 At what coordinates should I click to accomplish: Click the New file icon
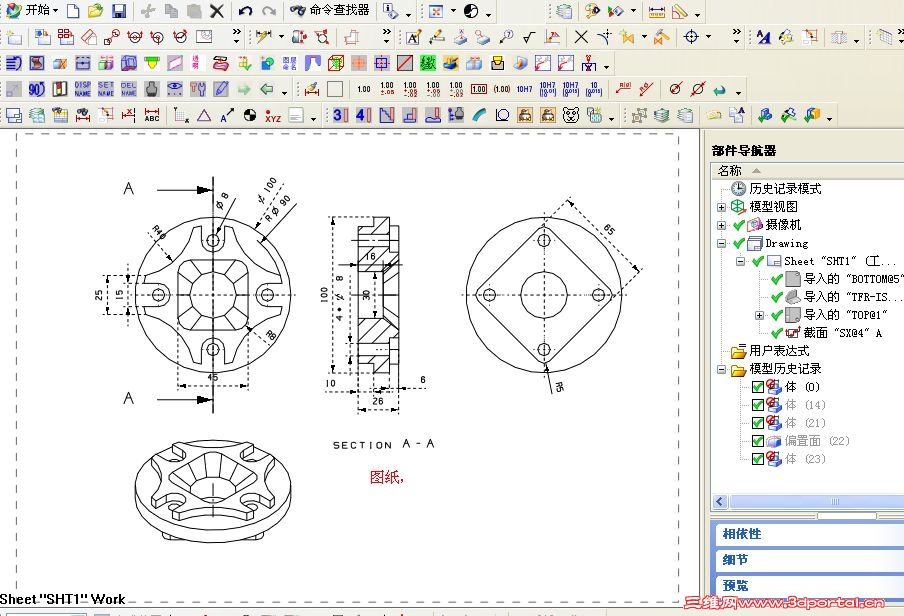(x=73, y=10)
